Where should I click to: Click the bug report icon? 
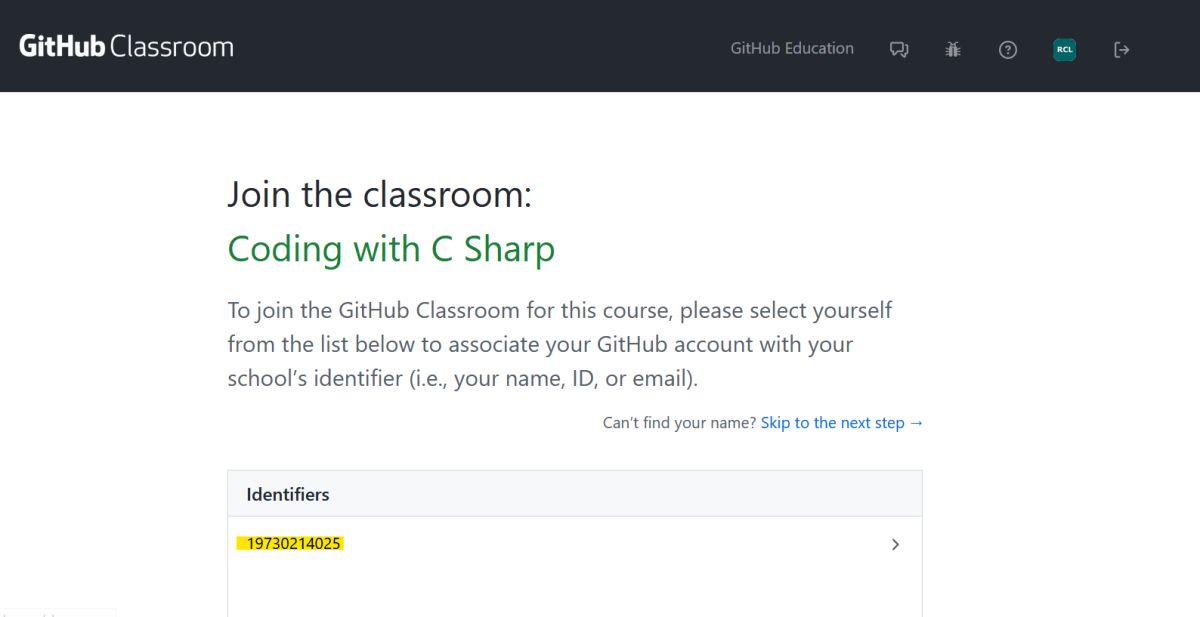[x=953, y=49]
